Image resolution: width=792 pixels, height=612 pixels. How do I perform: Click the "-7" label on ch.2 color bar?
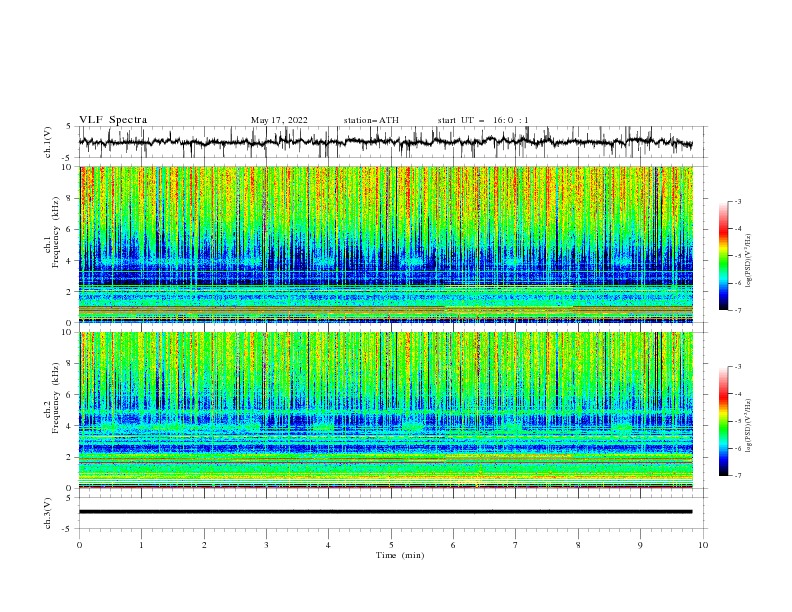point(738,475)
